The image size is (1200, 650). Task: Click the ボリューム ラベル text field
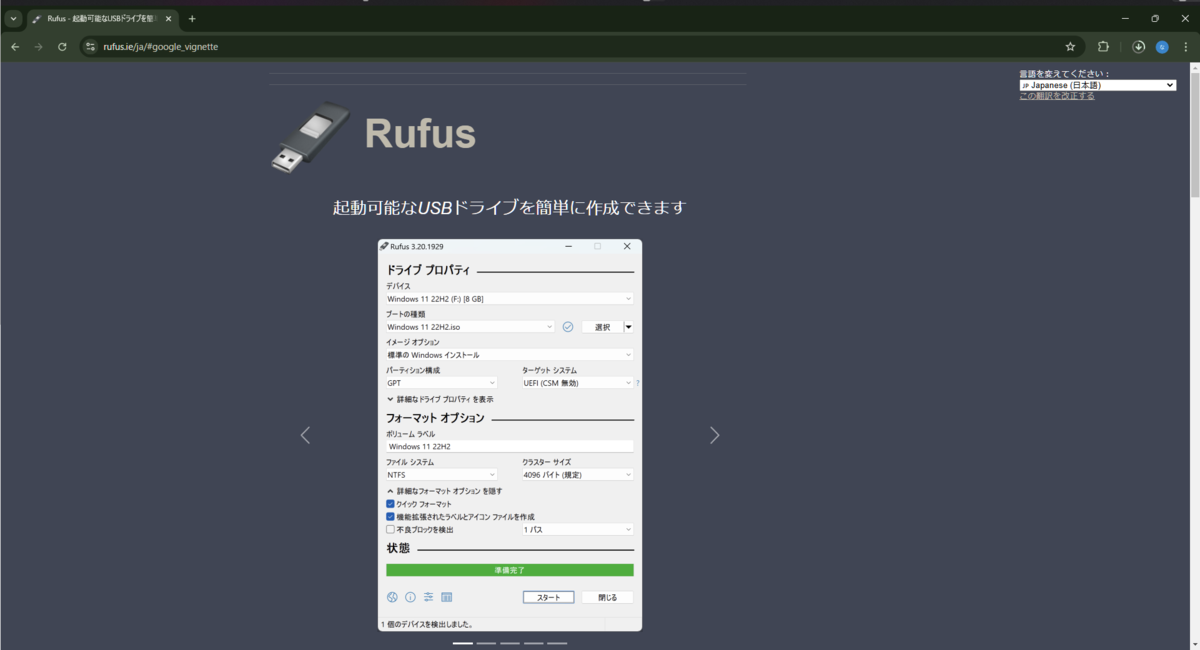pyautogui.click(x=510, y=447)
